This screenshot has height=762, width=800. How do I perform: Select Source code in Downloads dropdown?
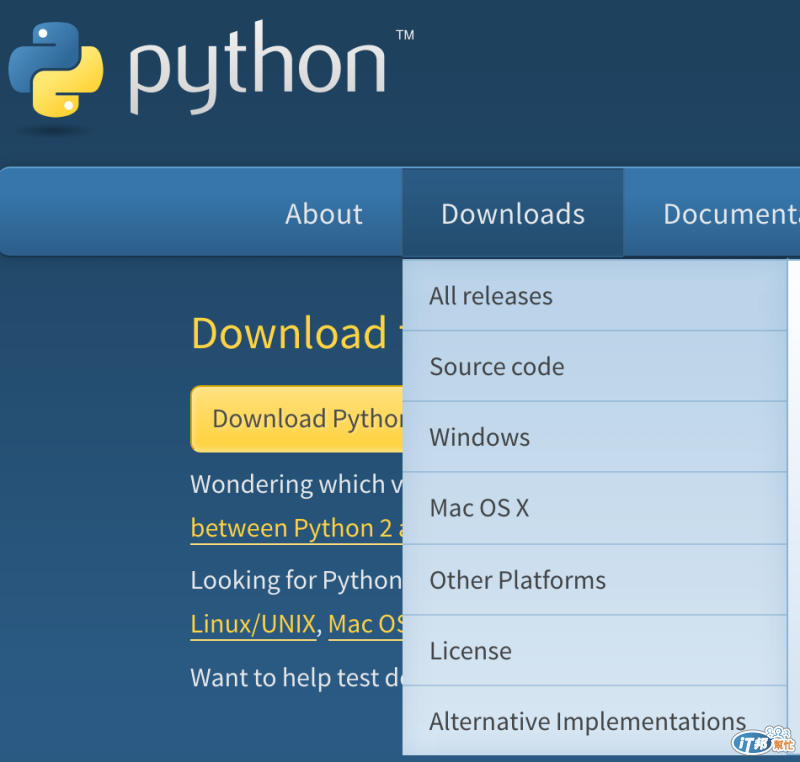click(x=594, y=366)
